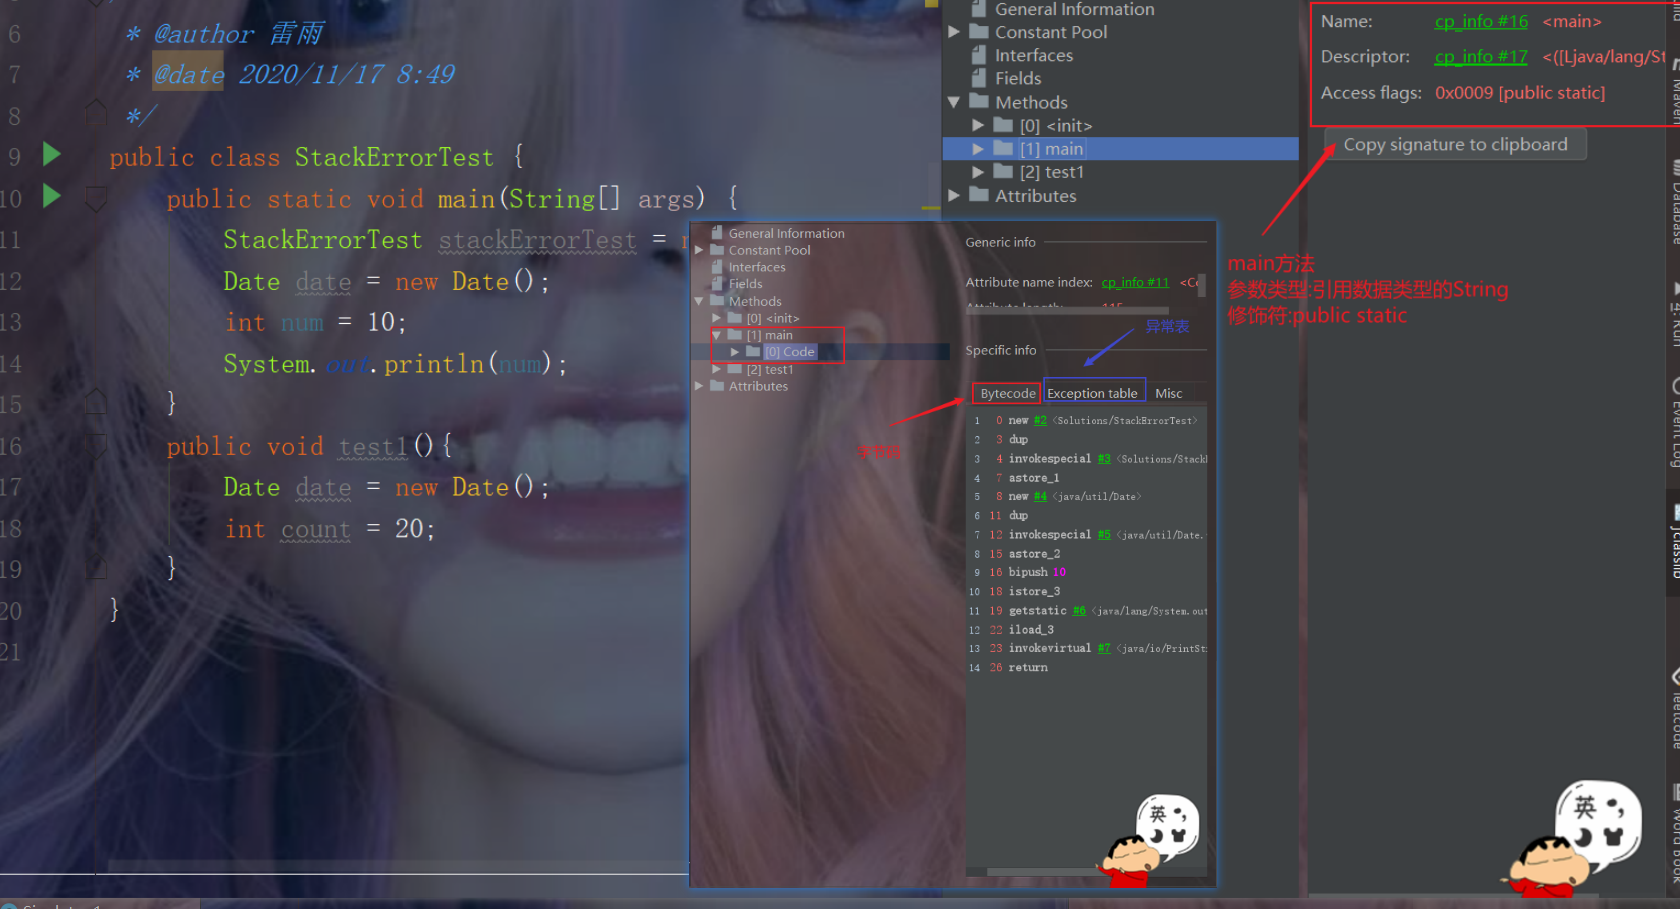Follow #5 link on second invokespecial instruction
The height and width of the screenshot is (909, 1680).
pos(1104,534)
